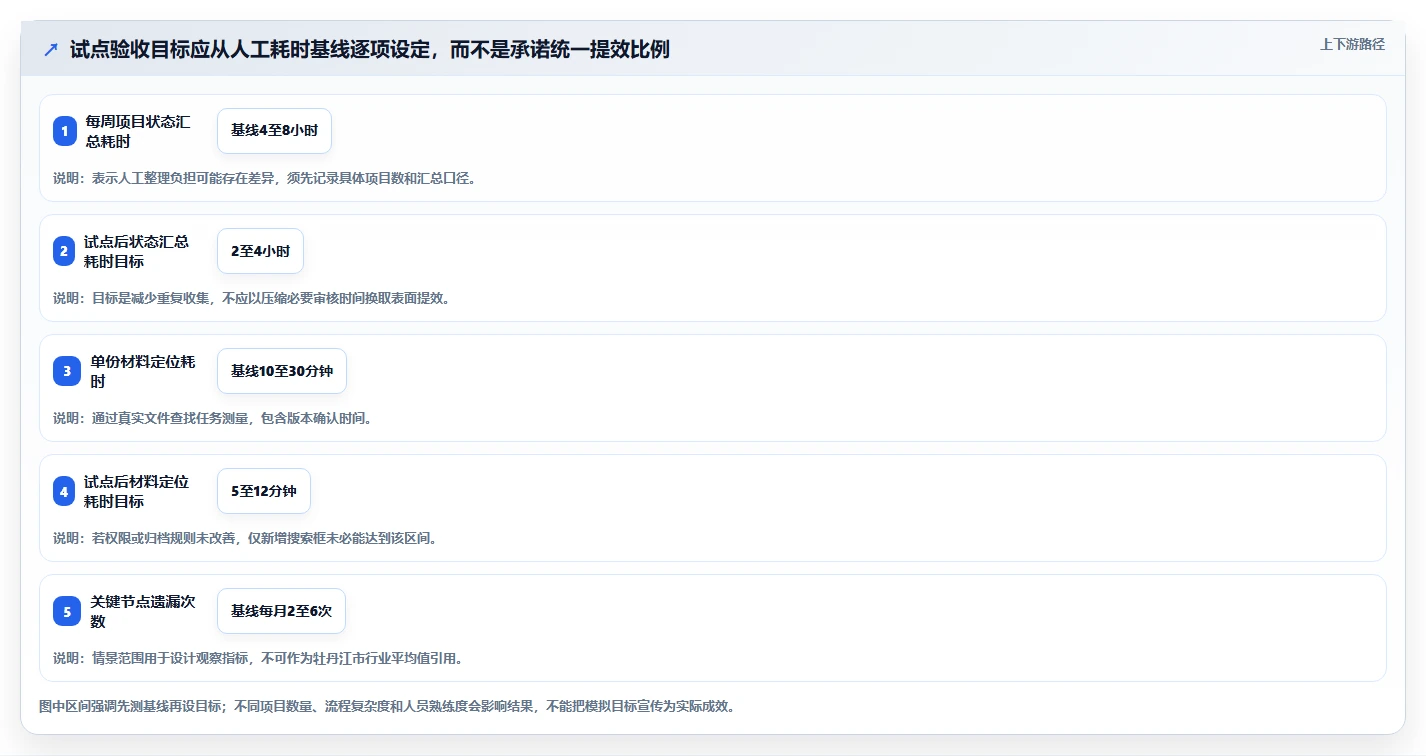The width and height of the screenshot is (1426, 756).
Task: Click the note about 权限或归档规则
Action: click(x=245, y=538)
